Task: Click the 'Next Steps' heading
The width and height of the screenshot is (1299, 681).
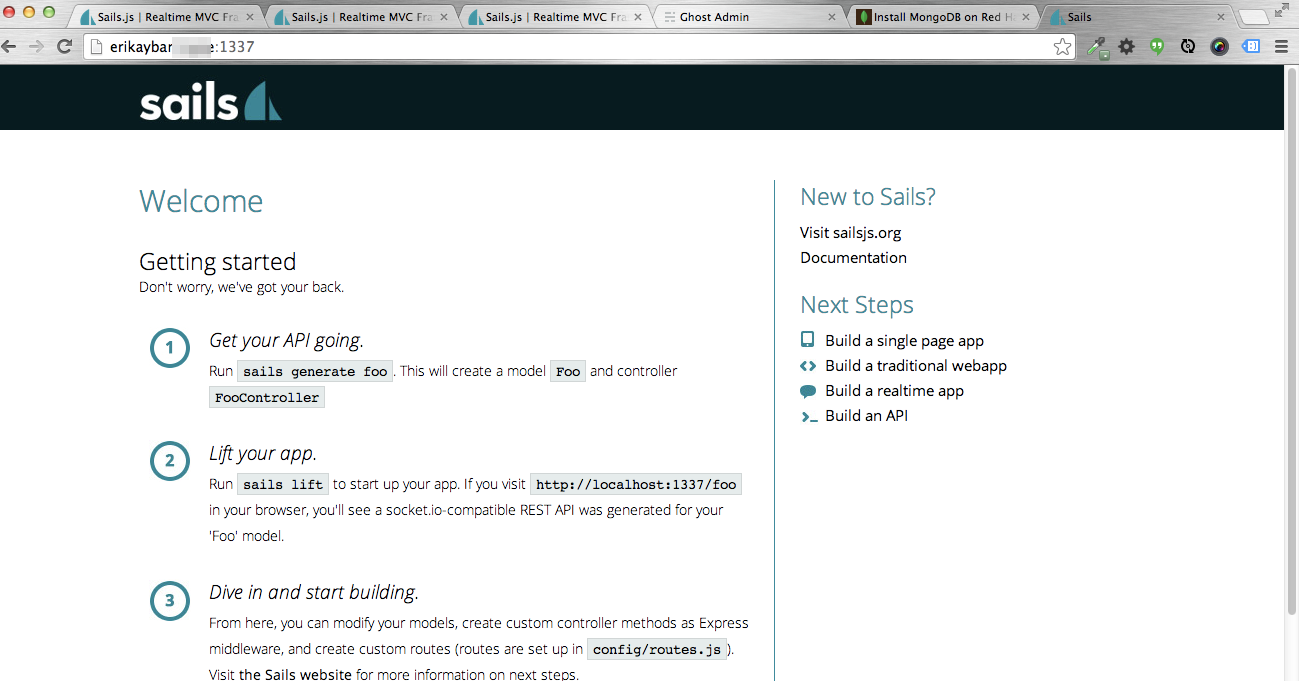Action: point(857,305)
